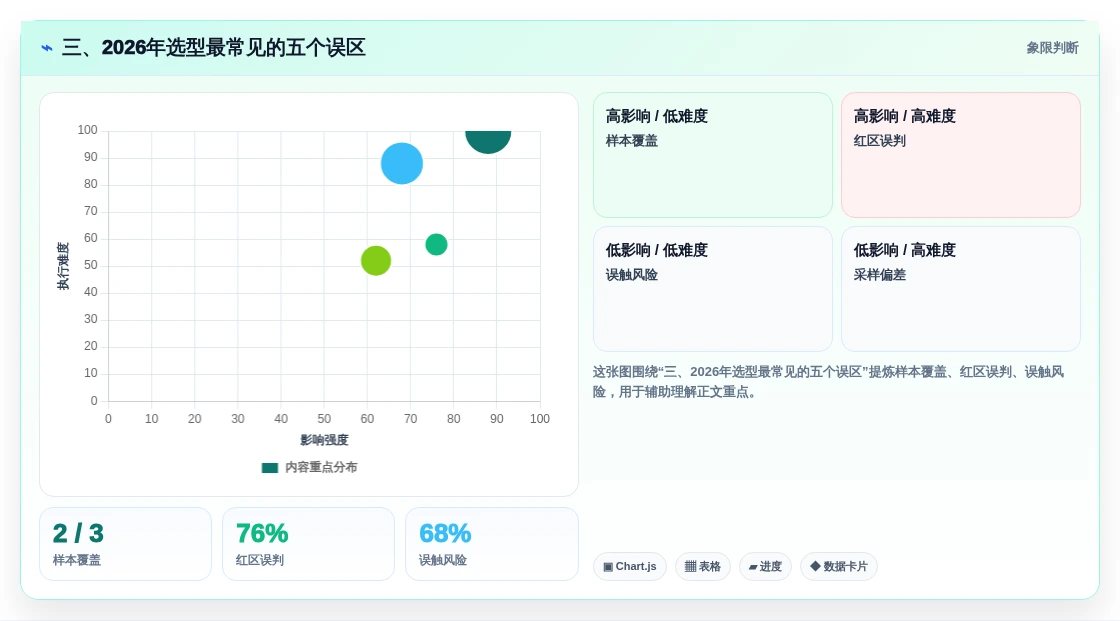Click the 进度 tag chip
The height and width of the screenshot is (621, 1120).
tap(765, 567)
